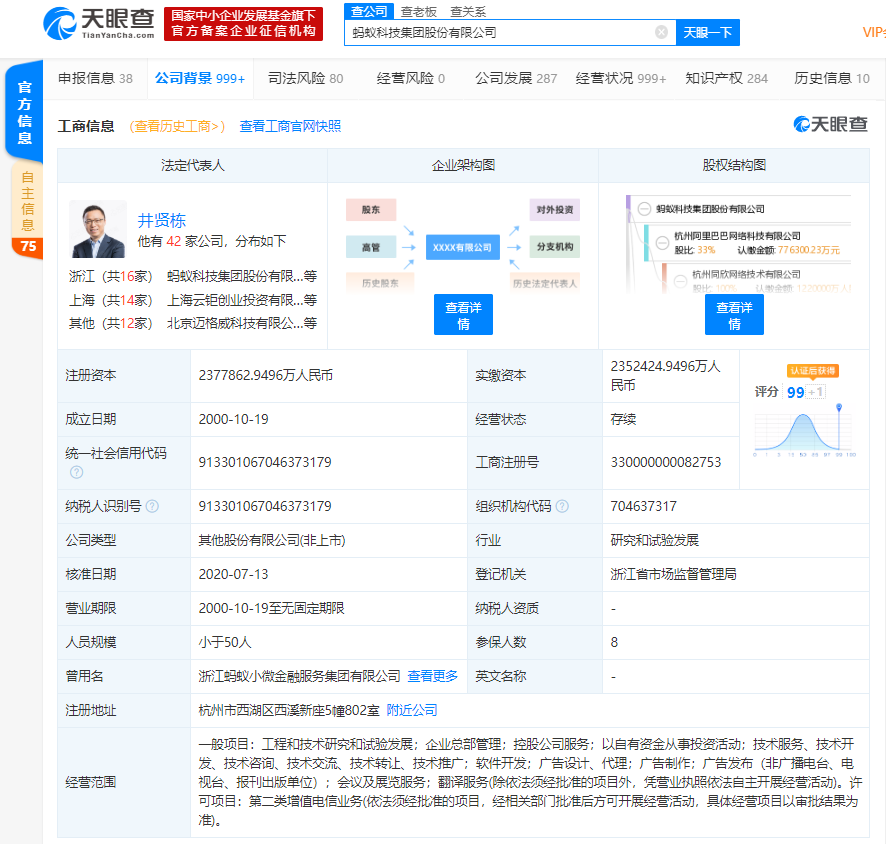Open 申报信息 38 tab

coord(95,79)
